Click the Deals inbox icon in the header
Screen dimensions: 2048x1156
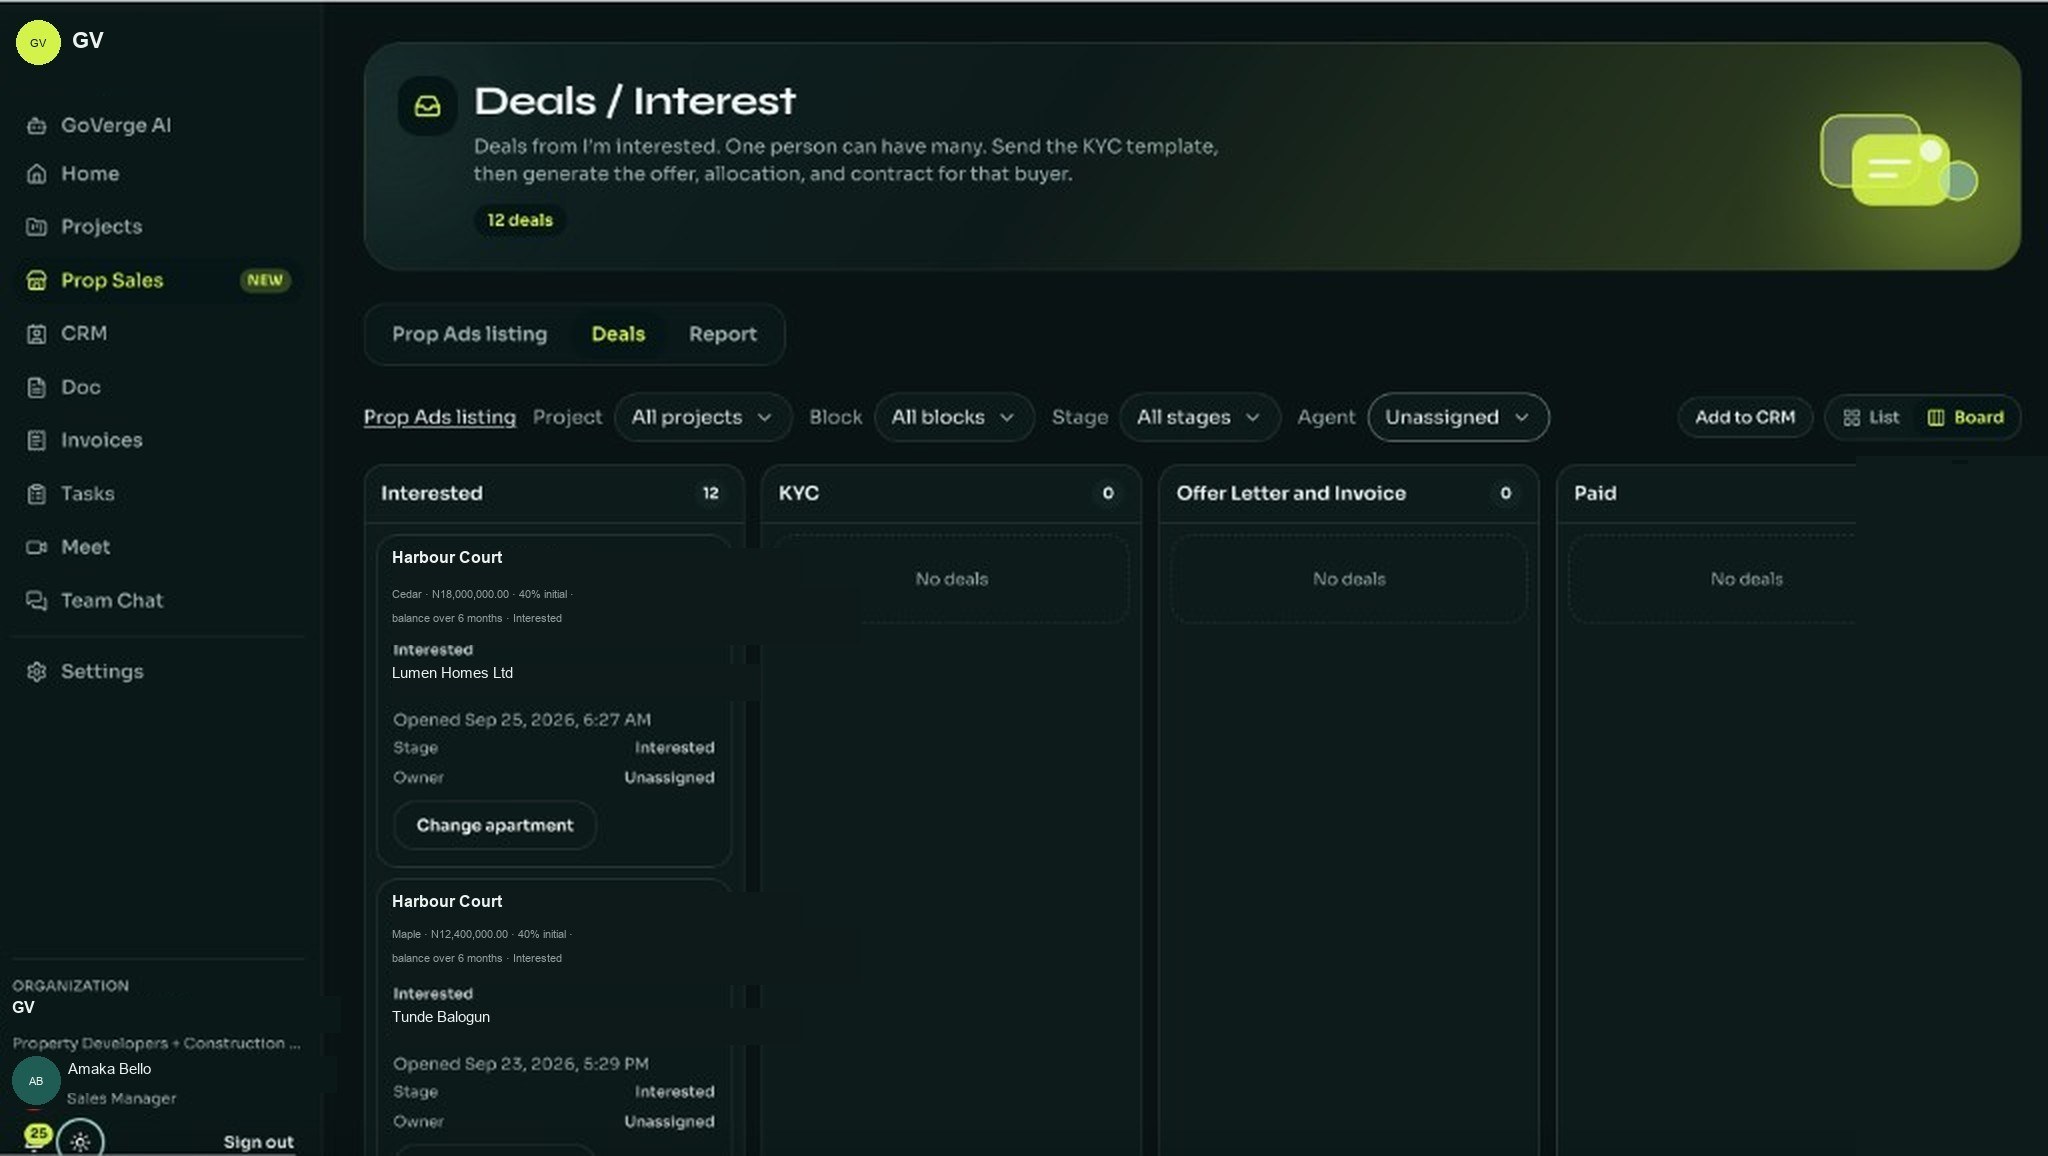point(427,106)
